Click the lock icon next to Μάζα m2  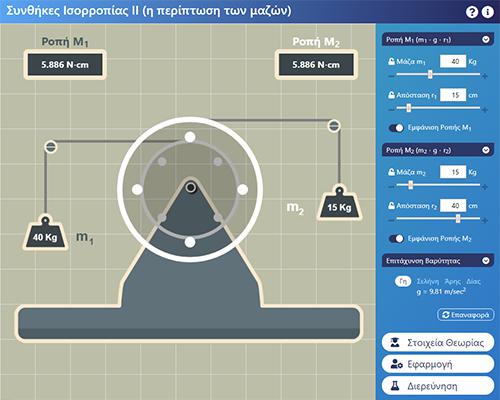click(391, 172)
